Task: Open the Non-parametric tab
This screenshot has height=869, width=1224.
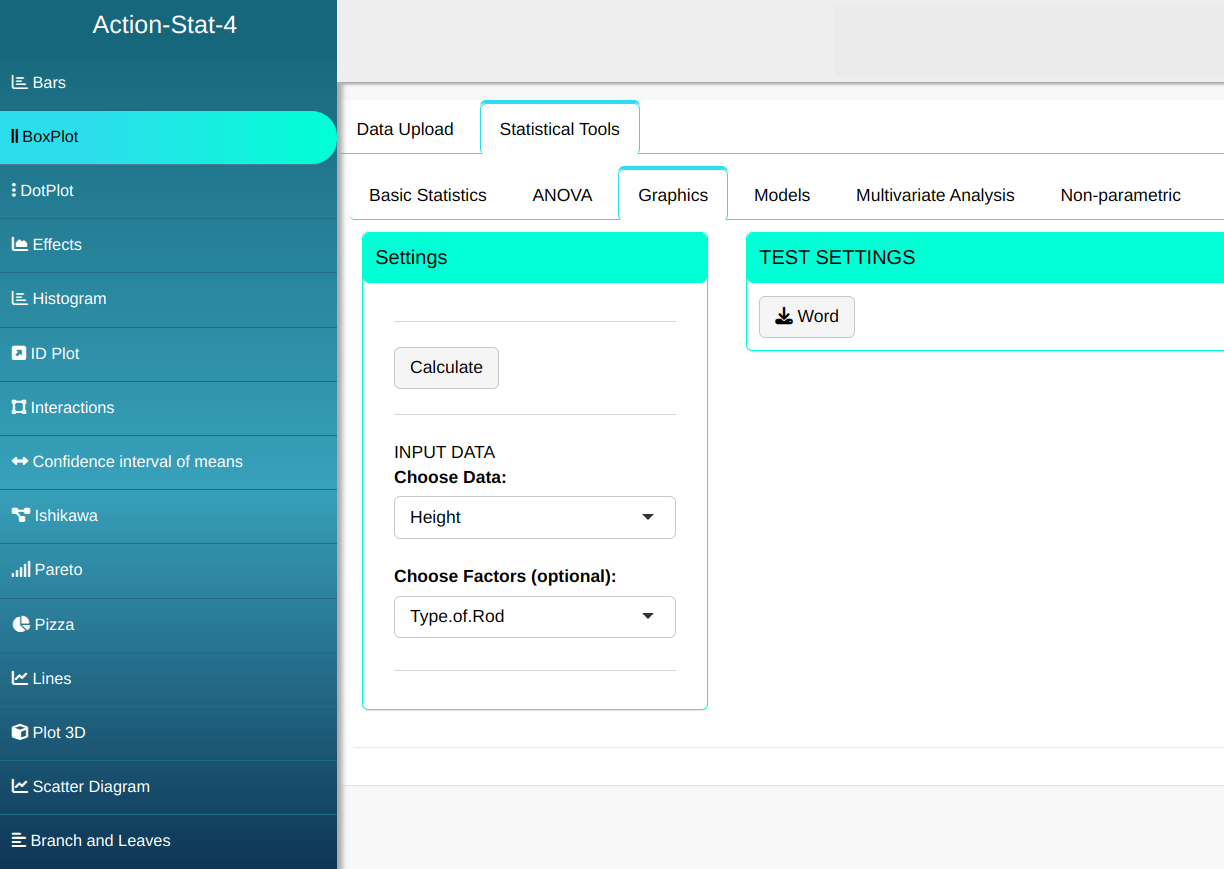Action: (1120, 195)
